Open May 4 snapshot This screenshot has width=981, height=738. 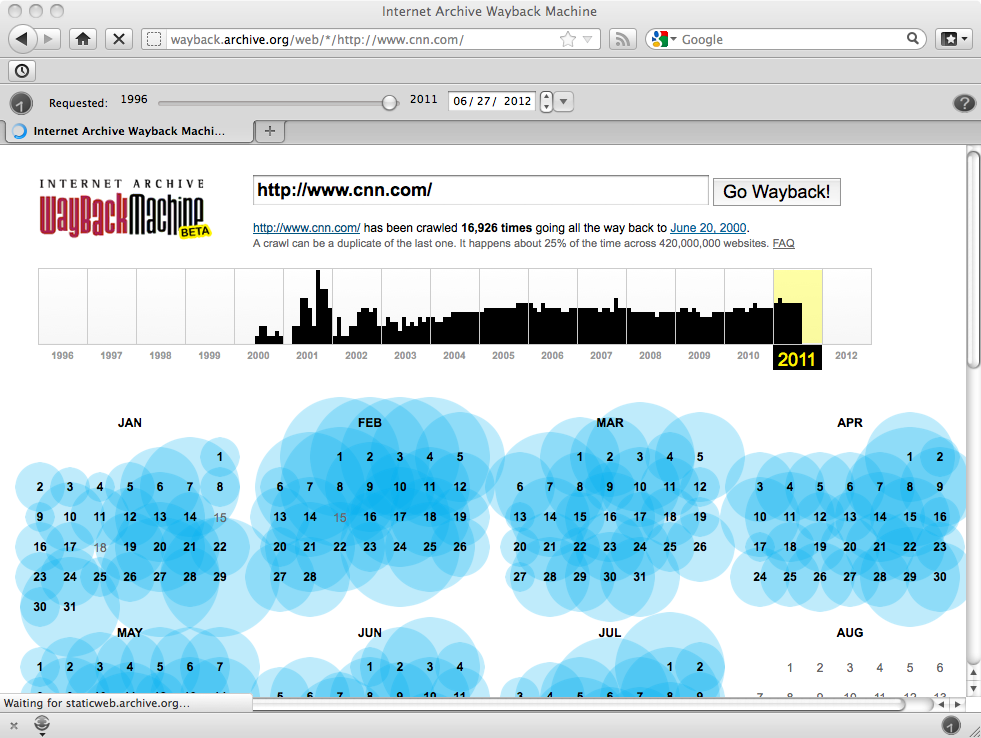point(130,667)
